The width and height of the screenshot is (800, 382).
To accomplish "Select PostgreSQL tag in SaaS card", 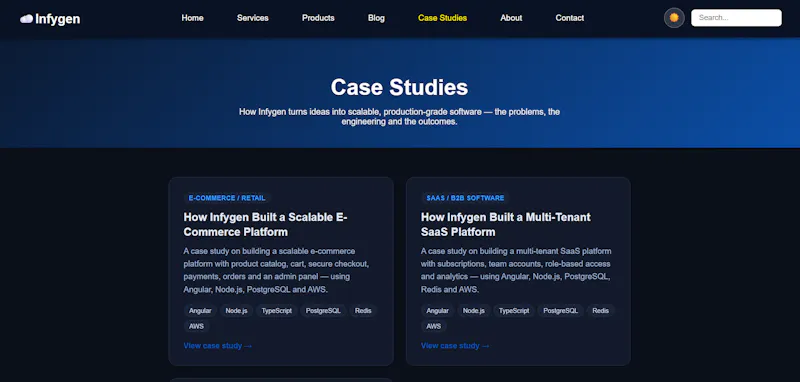I will tap(561, 311).
